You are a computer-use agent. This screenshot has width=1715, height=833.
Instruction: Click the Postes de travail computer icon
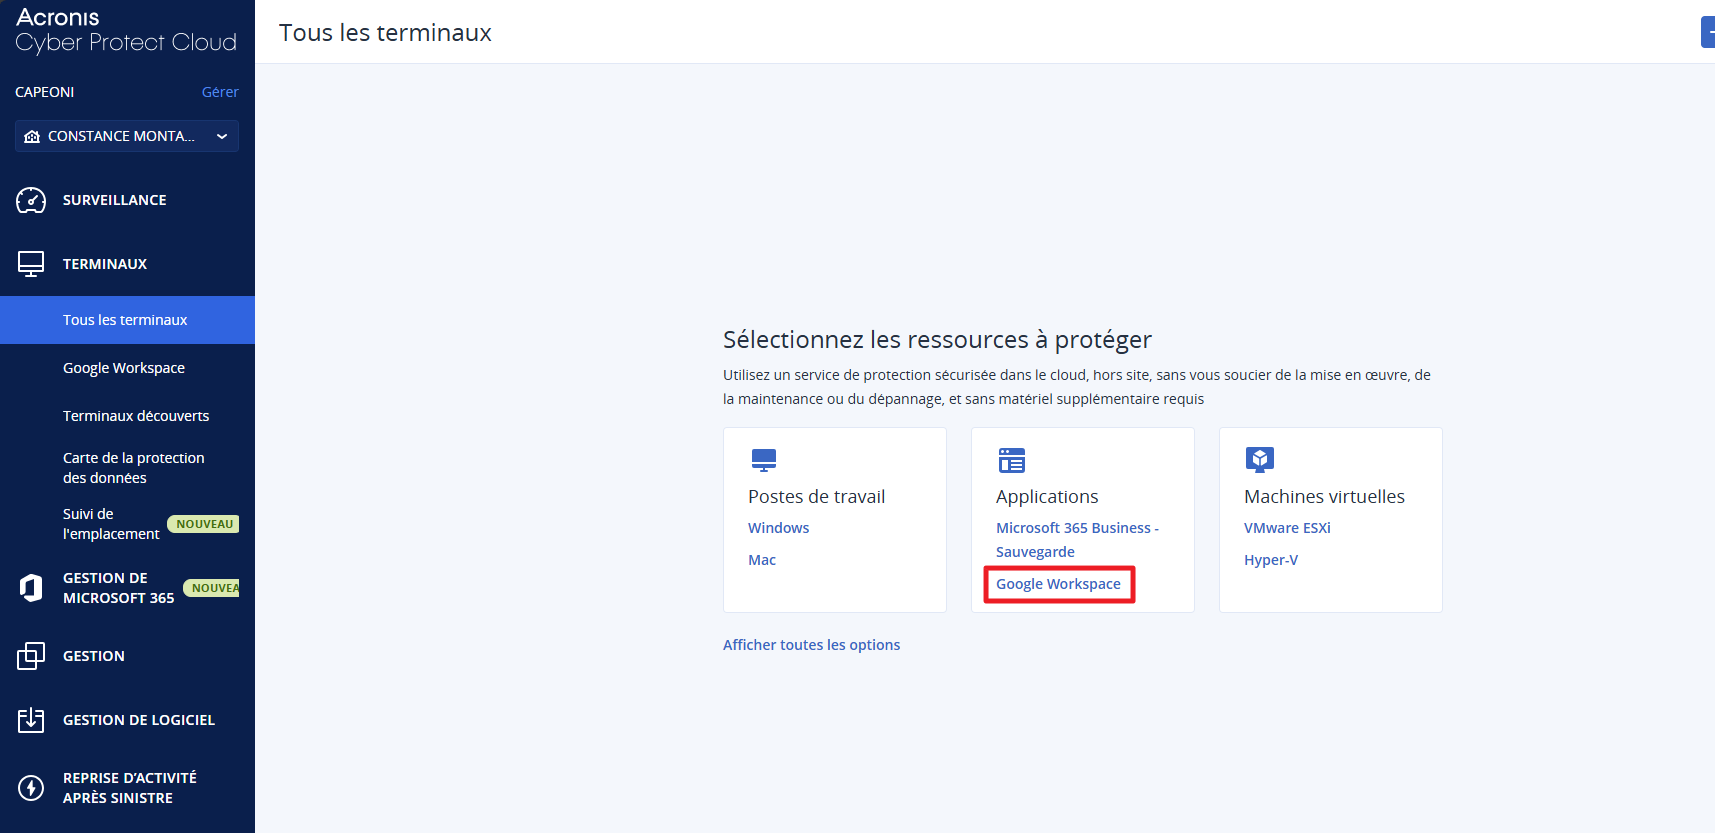(x=764, y=460)
